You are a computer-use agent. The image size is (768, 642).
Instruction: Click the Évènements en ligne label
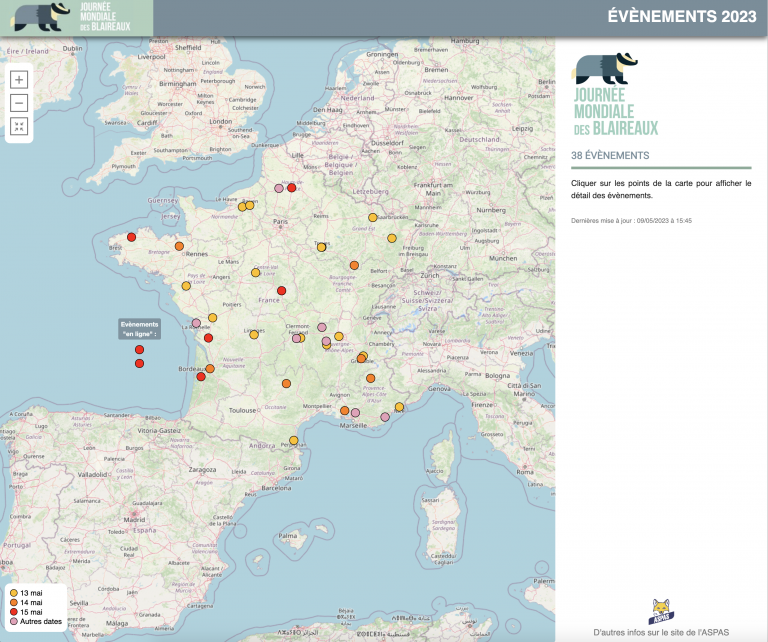[x=139, y=328]
